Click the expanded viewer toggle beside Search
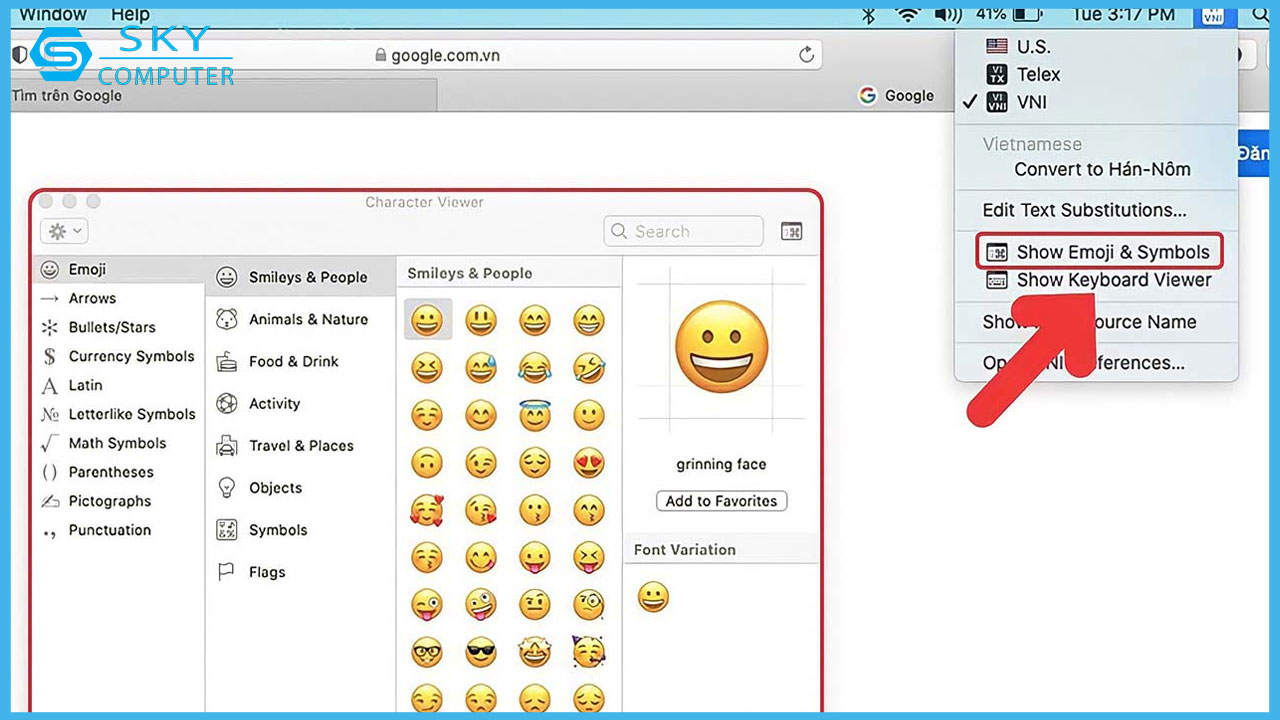The height and width of the screenshot is (720, 1280). [791, 231]
